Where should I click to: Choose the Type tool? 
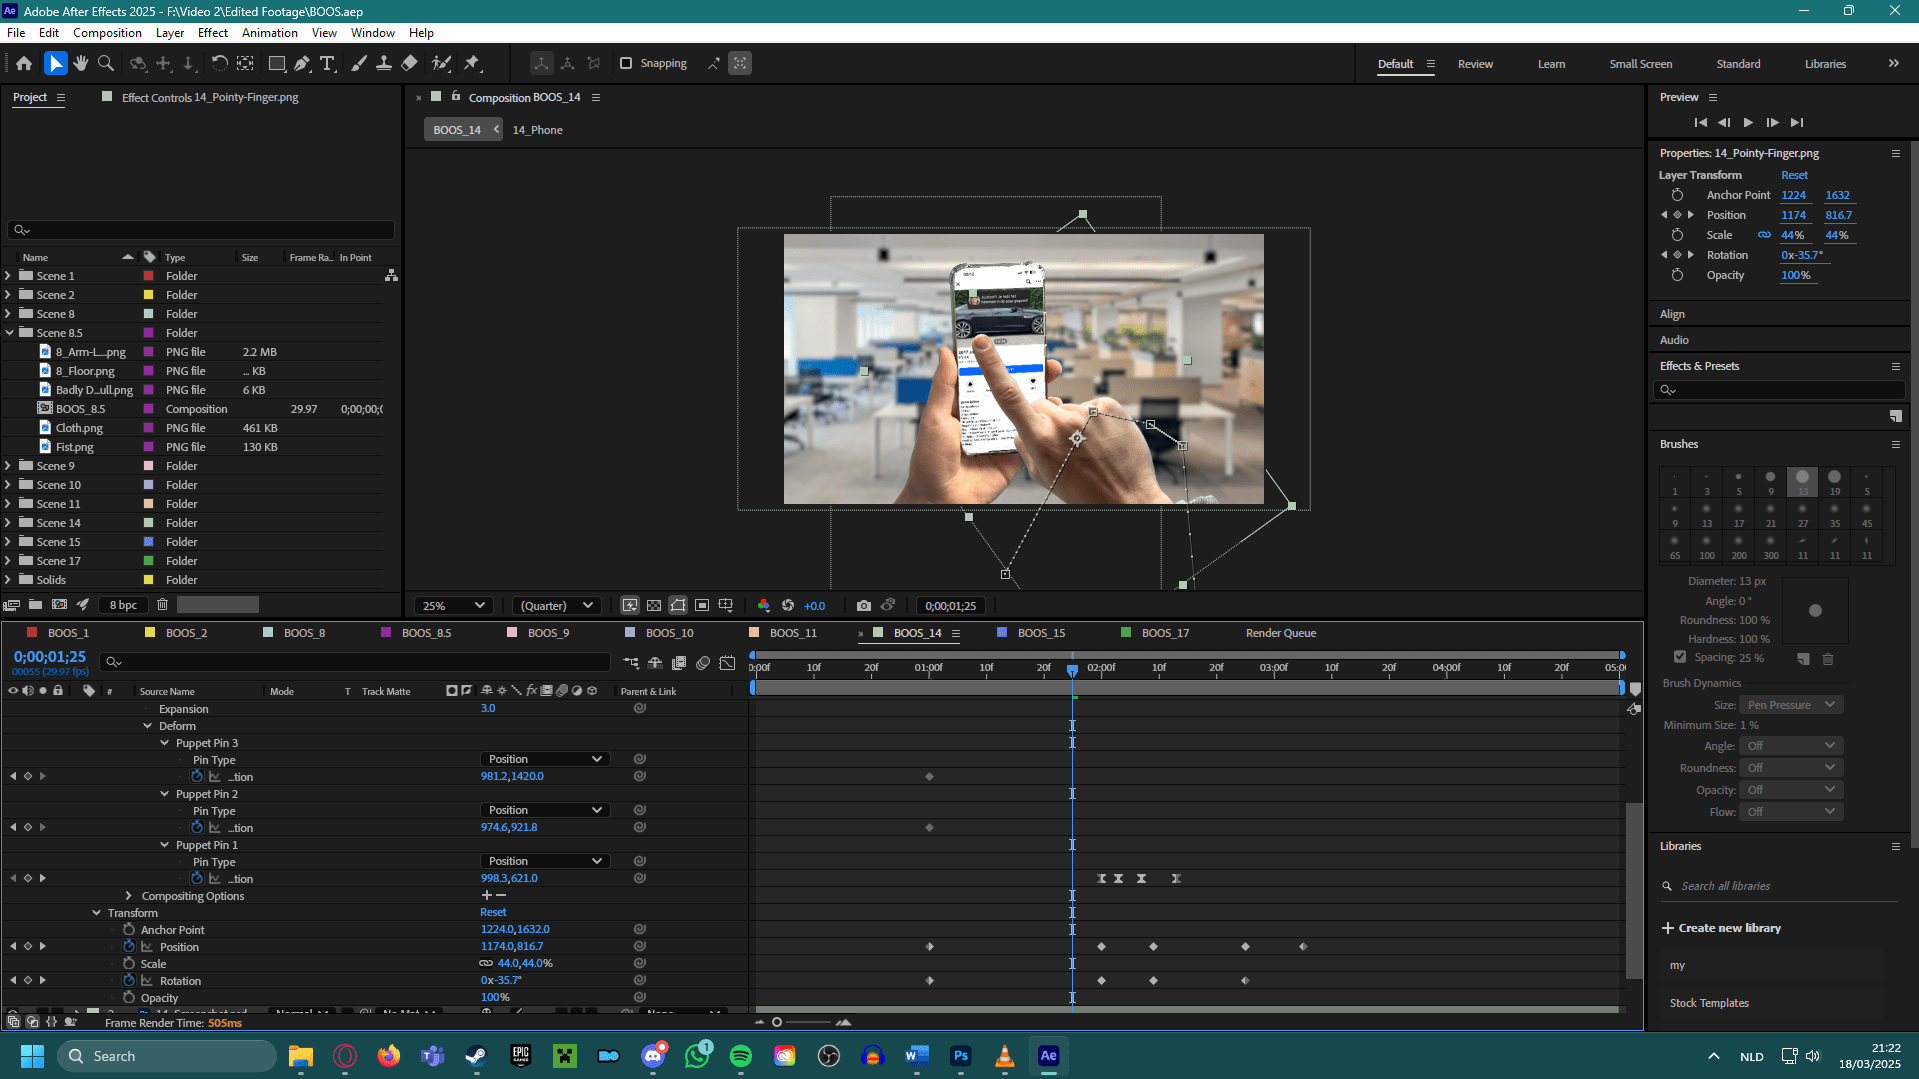click(x=327, y=63)
